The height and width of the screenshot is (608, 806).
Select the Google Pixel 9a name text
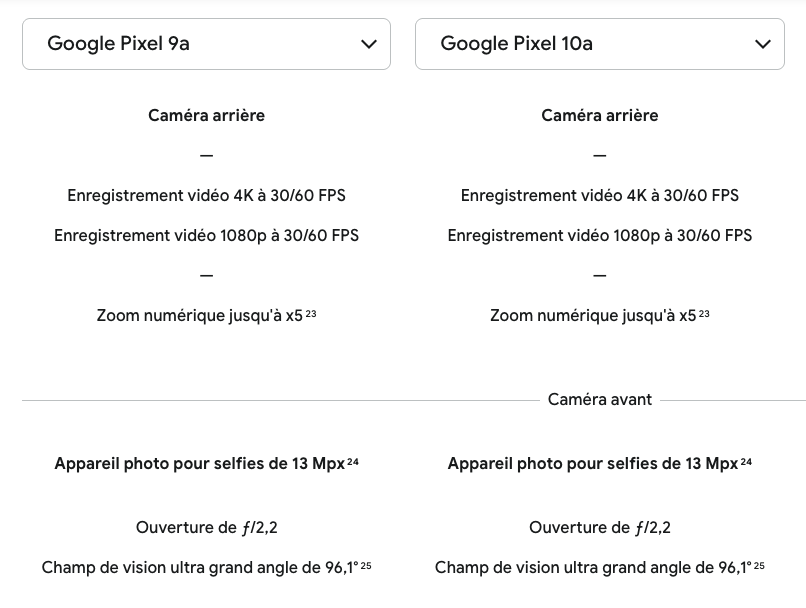118,44
